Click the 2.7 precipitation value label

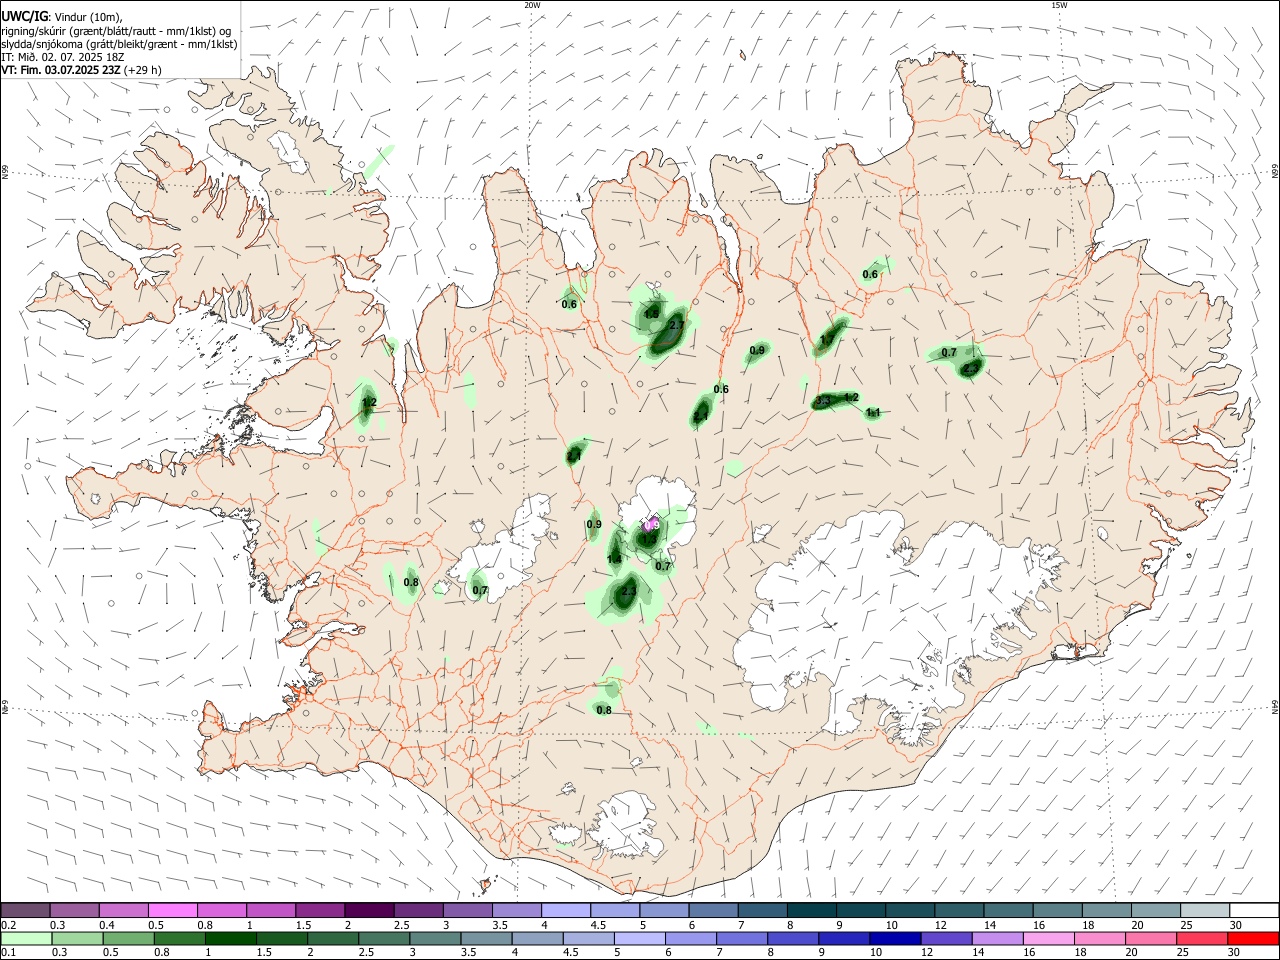point(676,326)
